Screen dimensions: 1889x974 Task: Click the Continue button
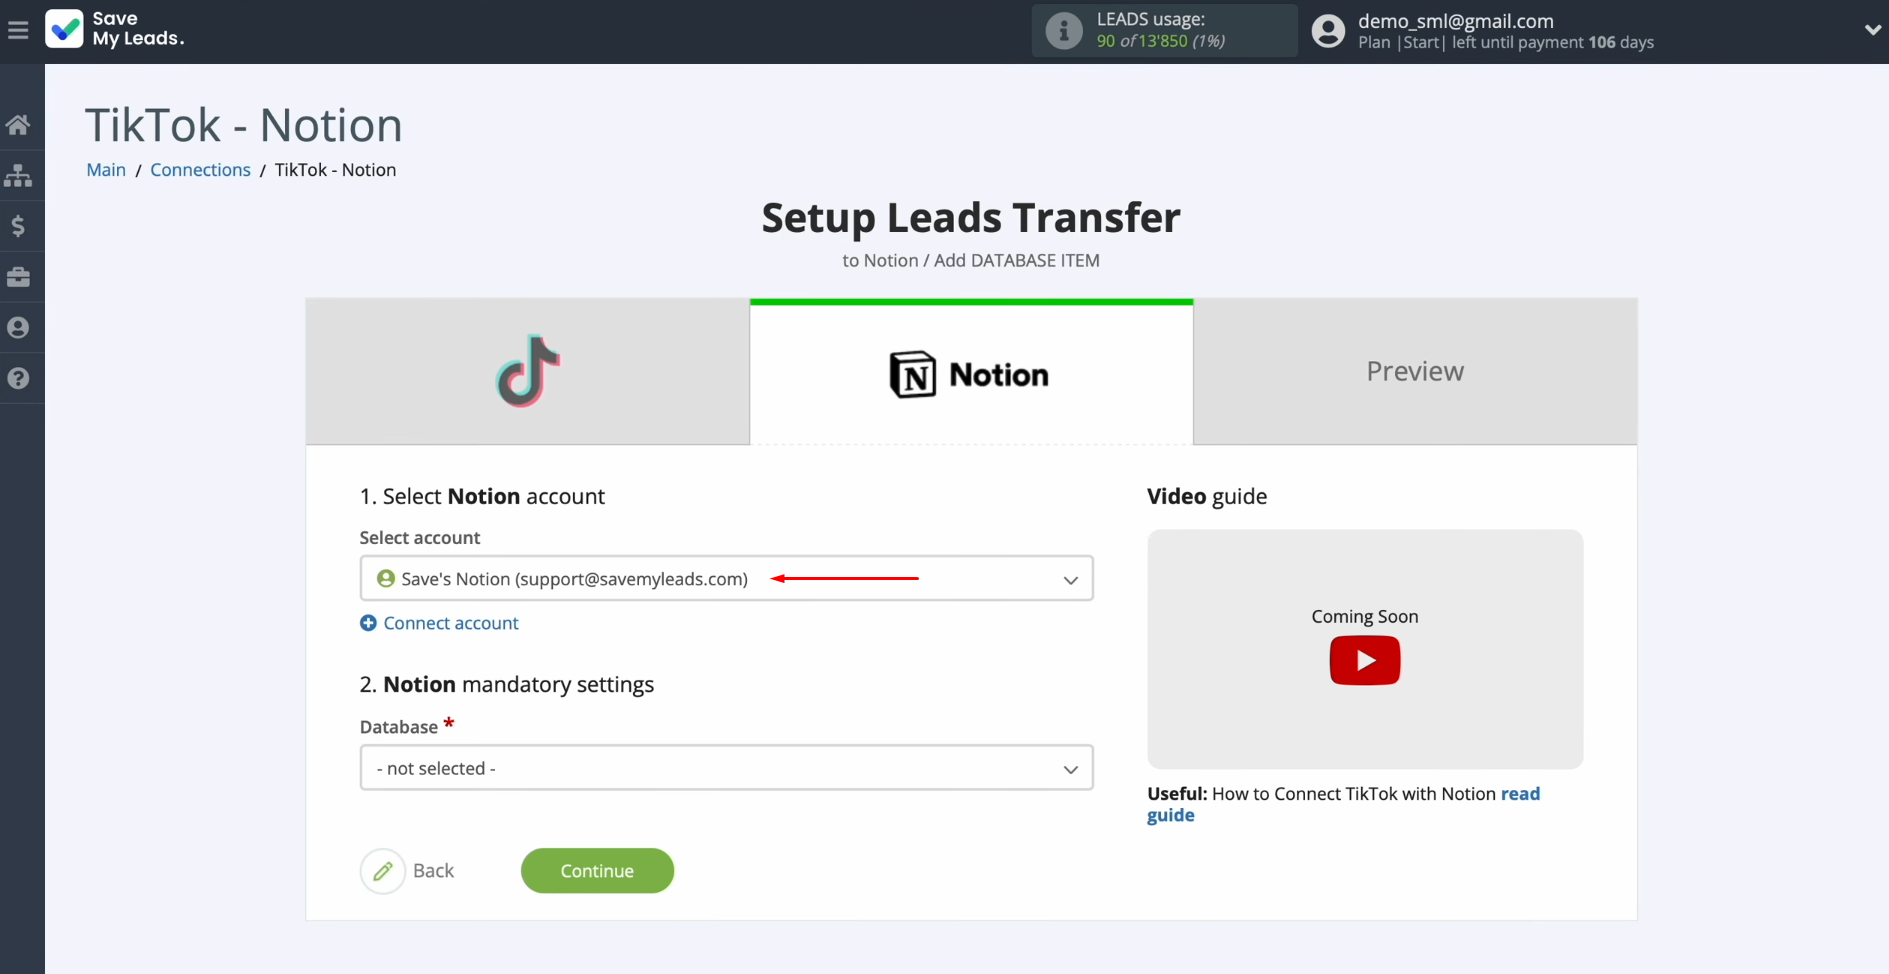click(x=597, y=871)
